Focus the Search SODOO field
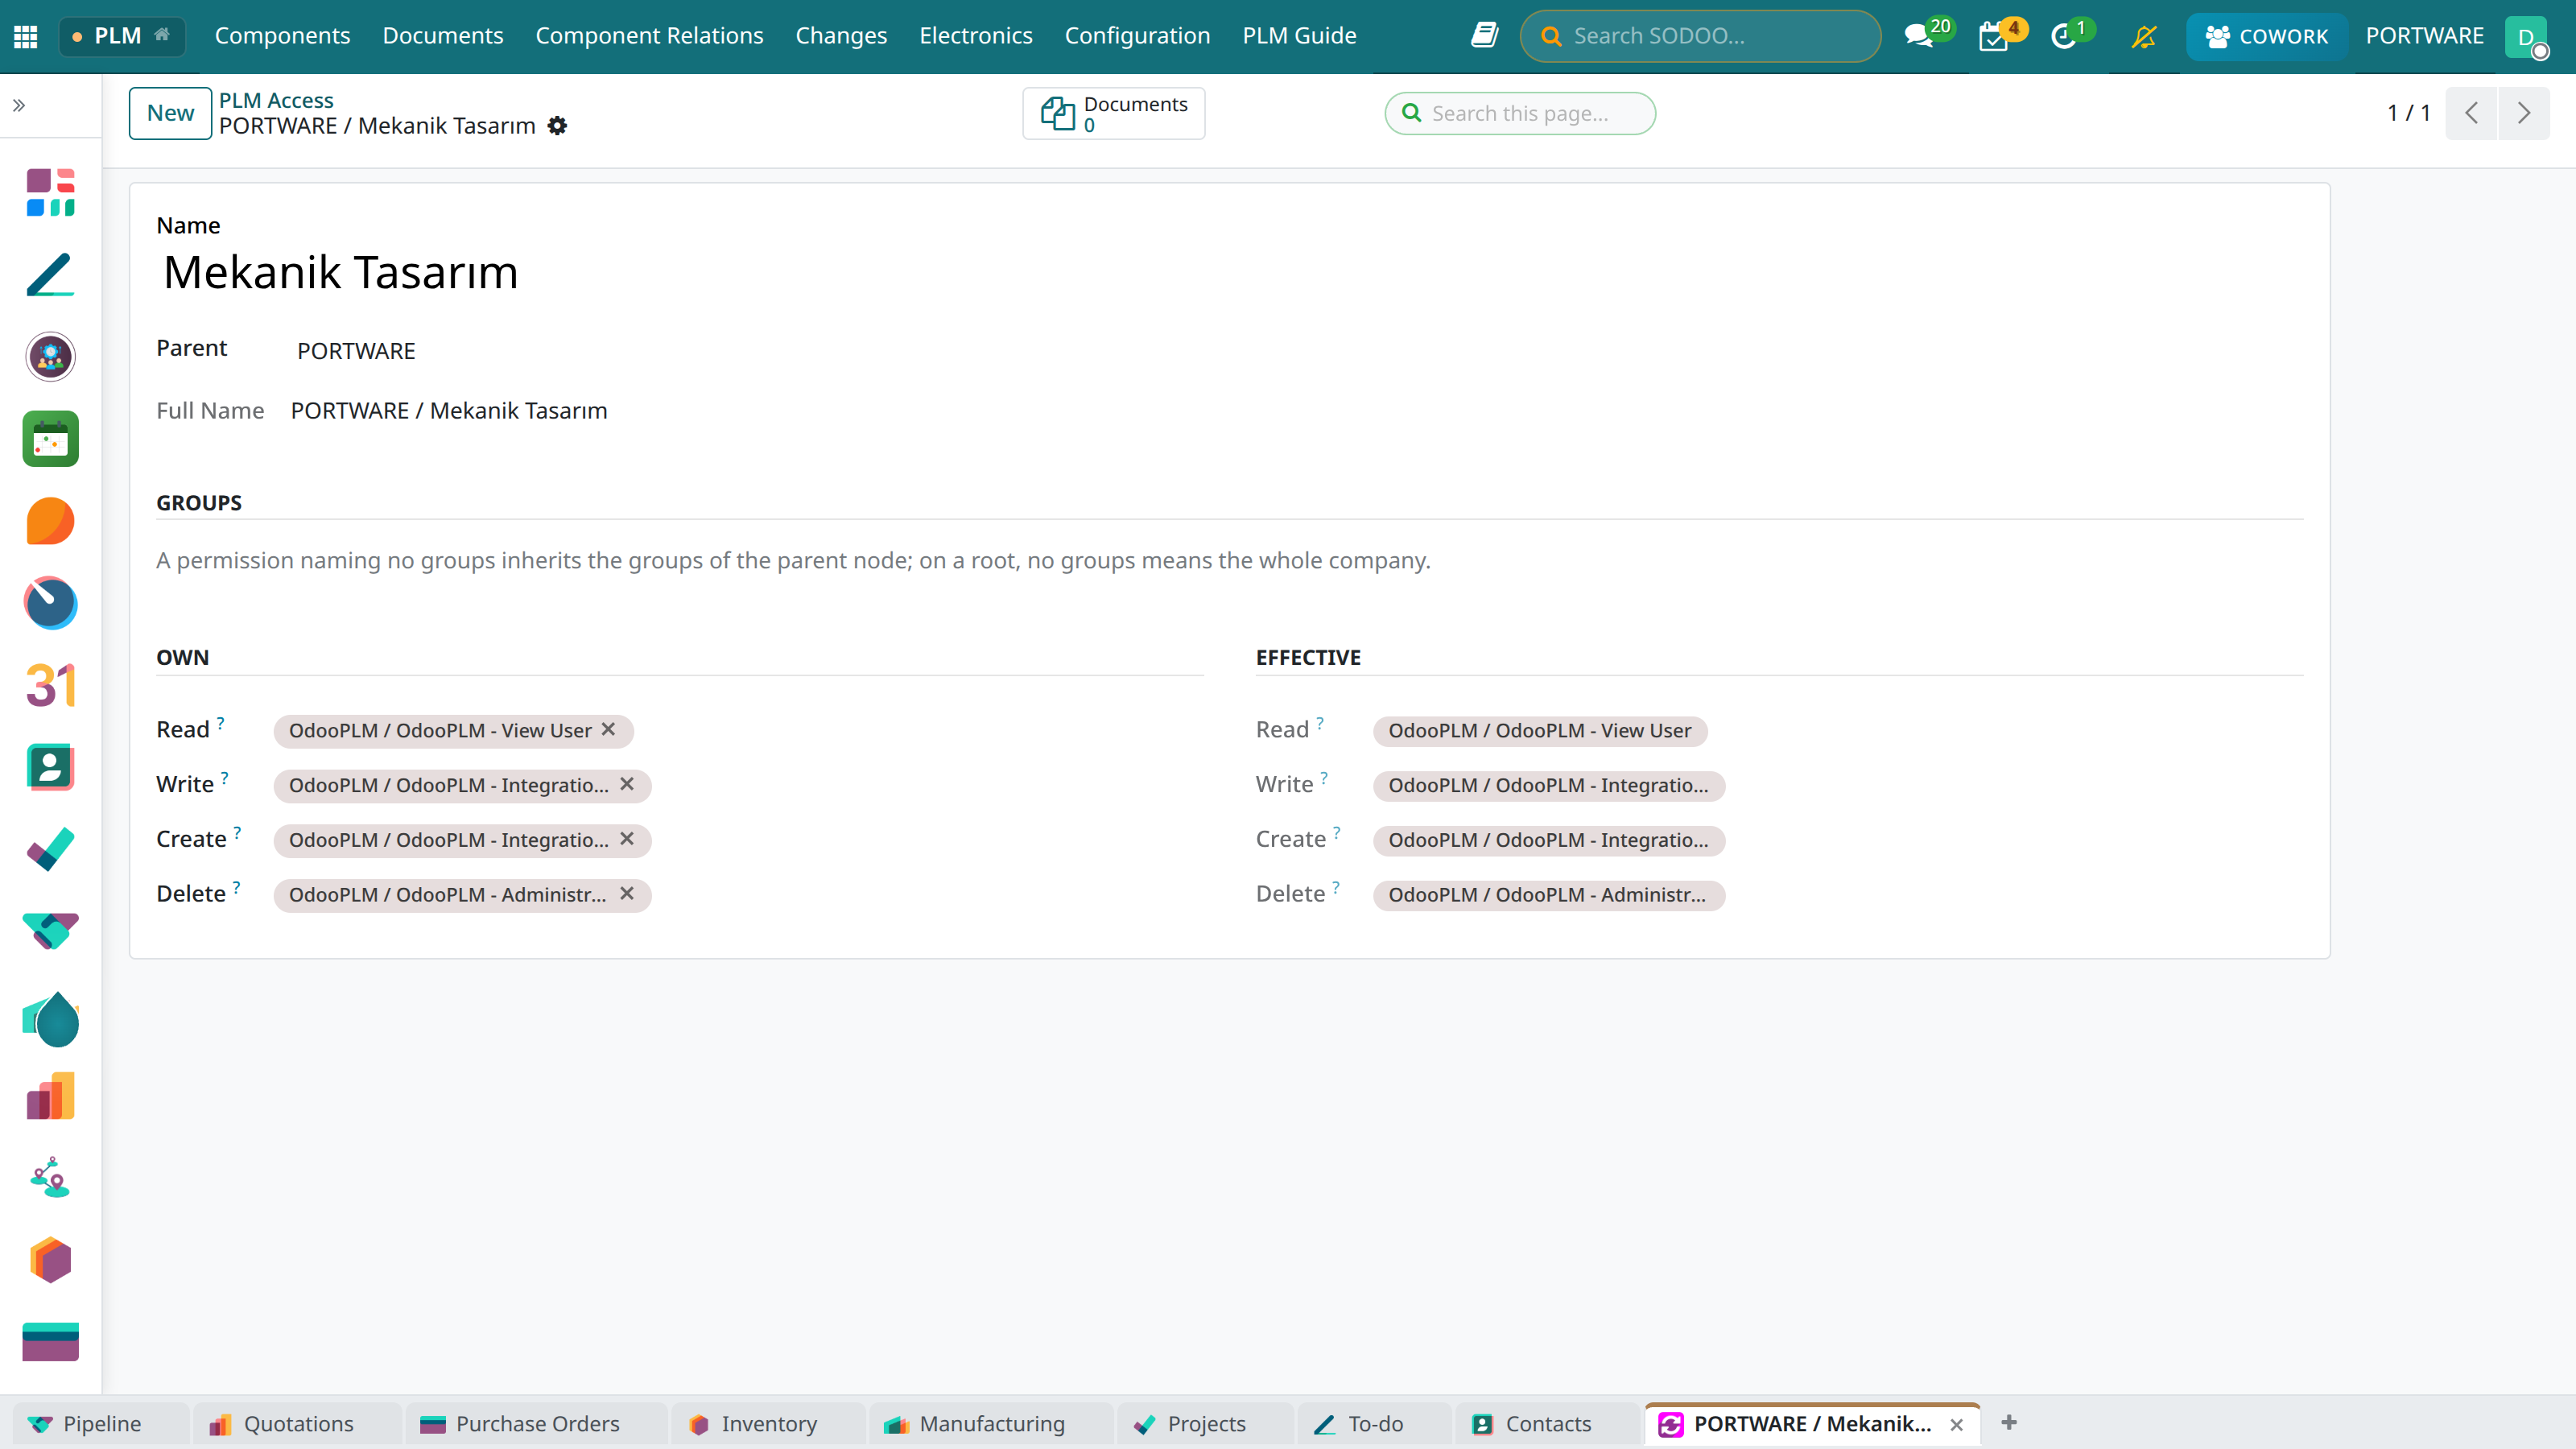Image resolution: width=2576 pixels, height=1449 pixels. (1700, 36)
